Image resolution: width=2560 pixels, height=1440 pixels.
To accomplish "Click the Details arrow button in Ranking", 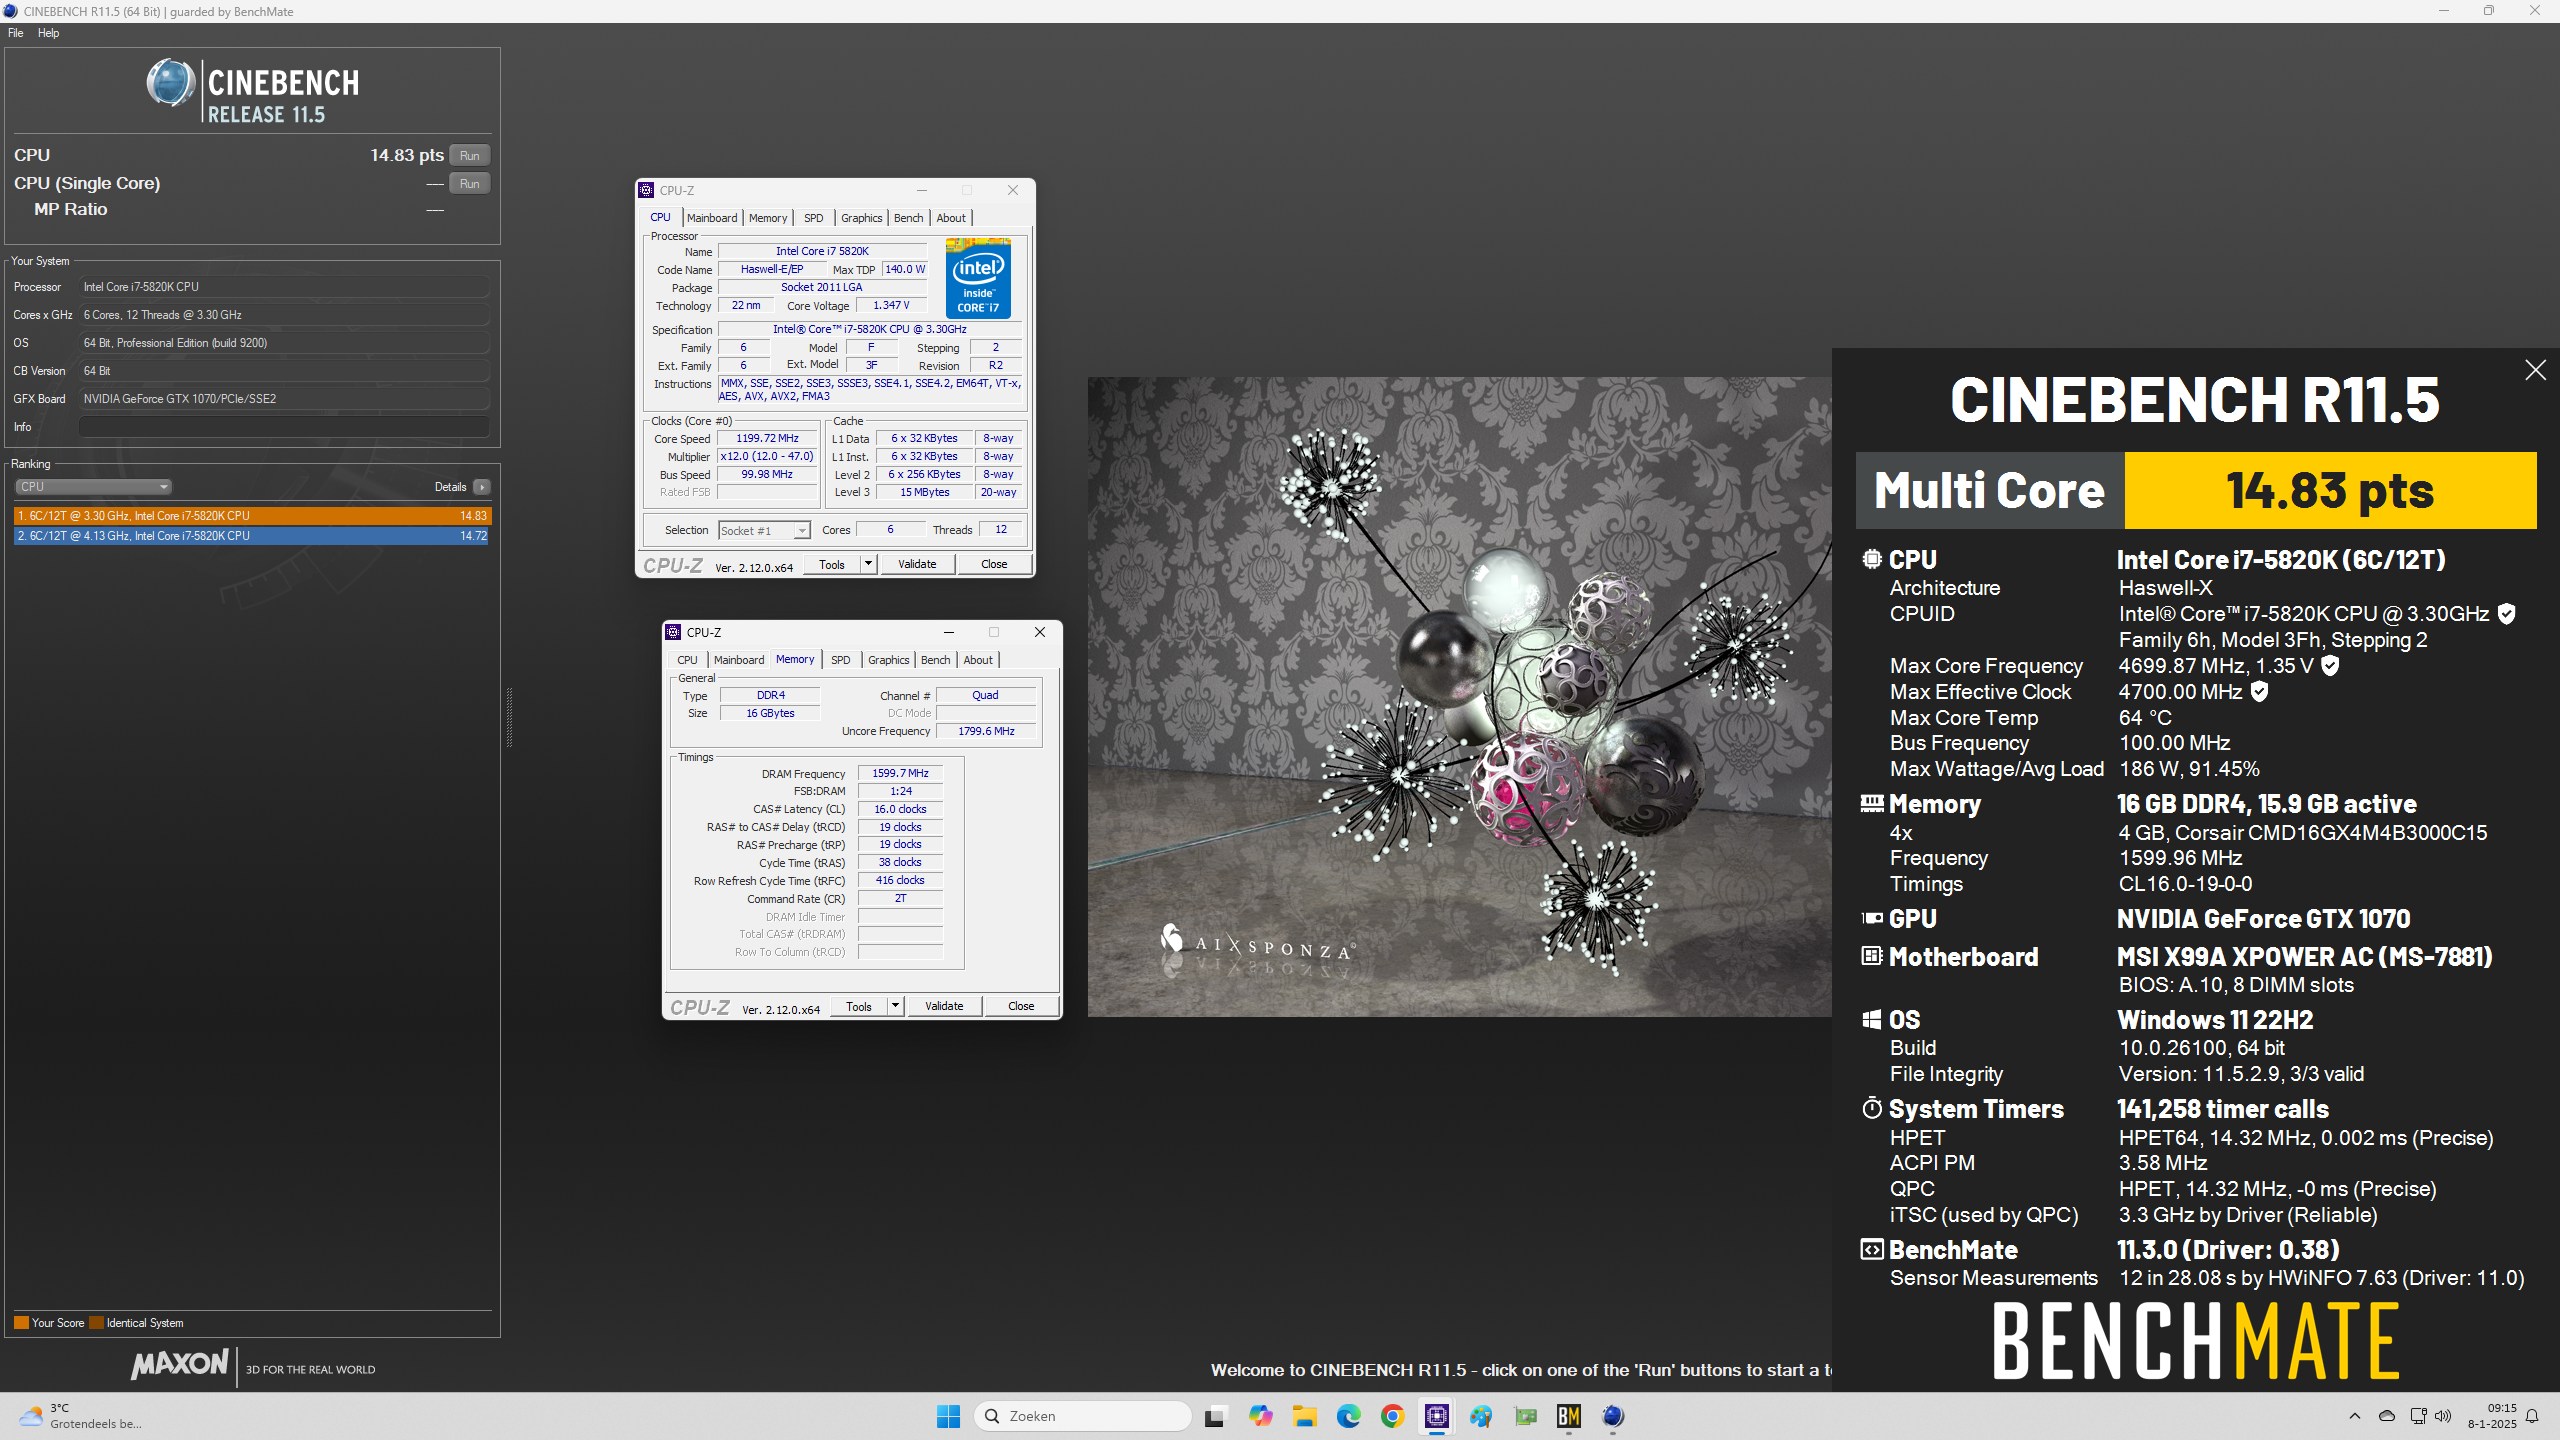I will (x=482, y=487).
